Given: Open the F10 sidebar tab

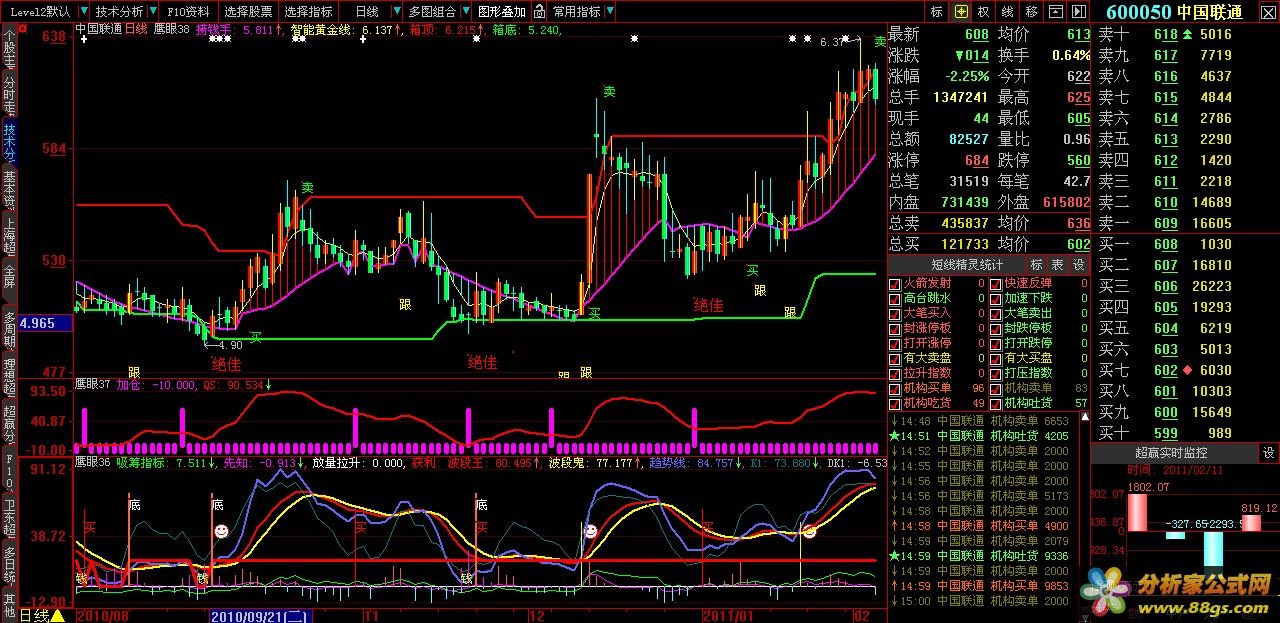Looking at the screenshot, I should pos(9,473).
